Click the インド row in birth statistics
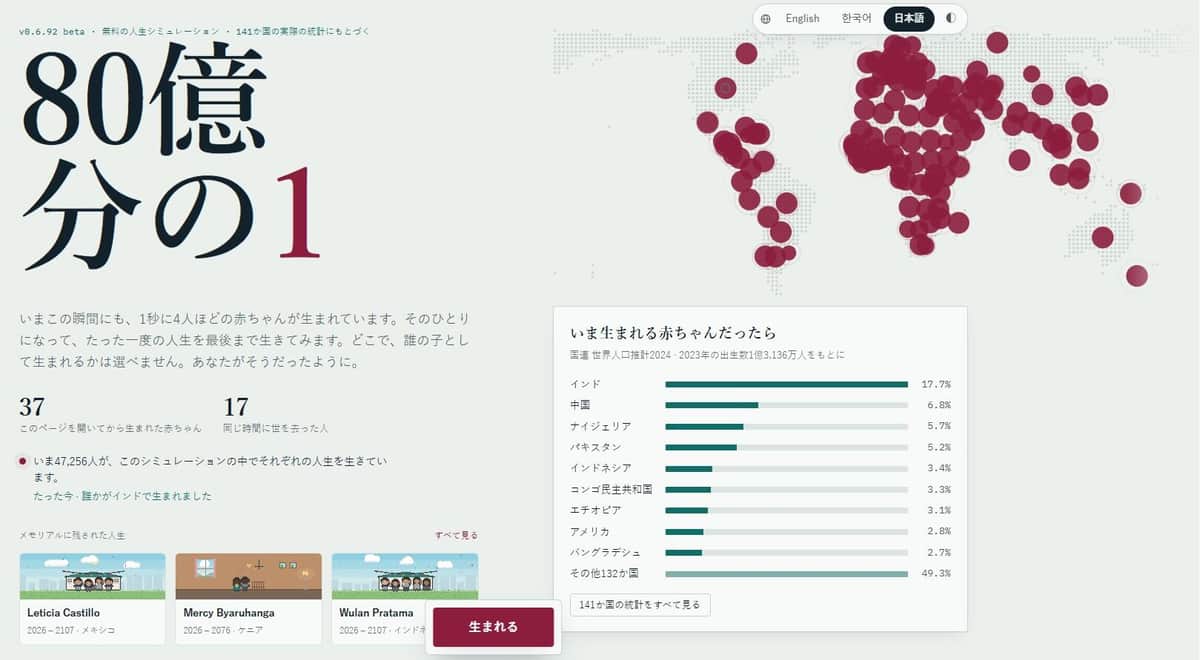 [x=760, y=384]
